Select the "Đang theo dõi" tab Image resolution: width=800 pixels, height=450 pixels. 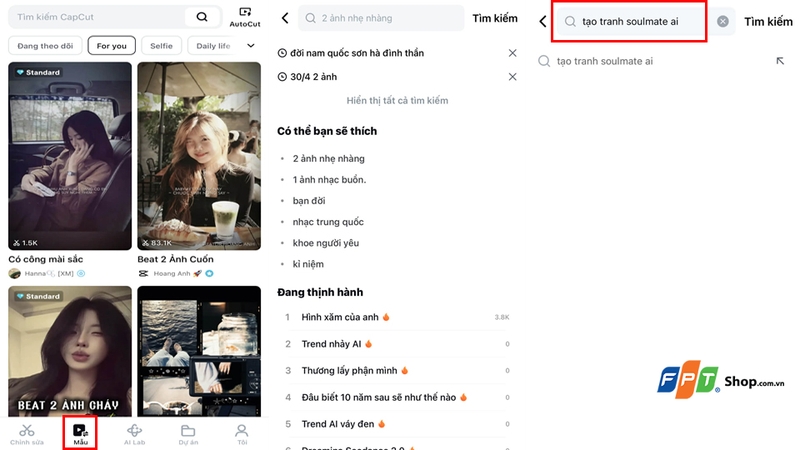45,45
